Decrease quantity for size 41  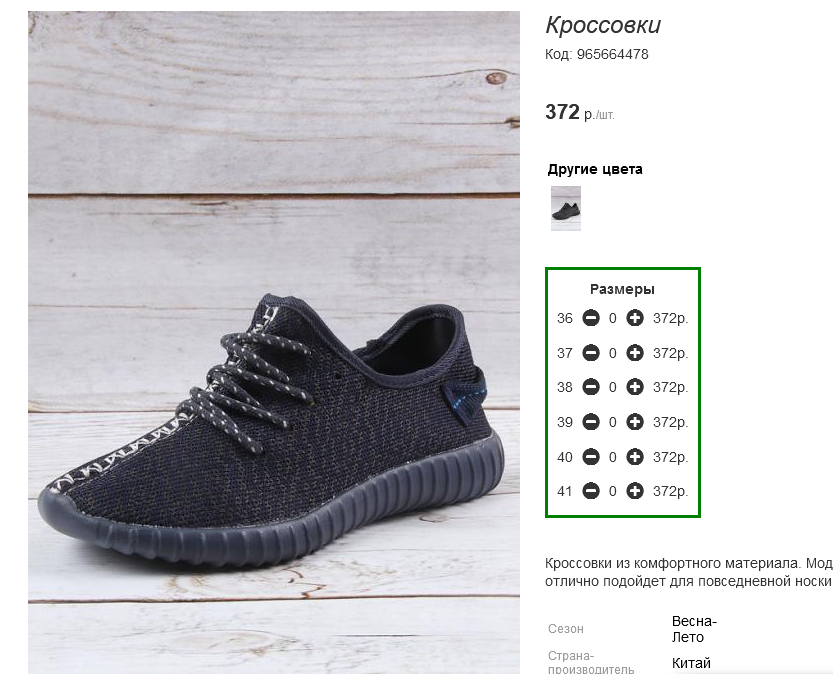[x=591, y=491]
